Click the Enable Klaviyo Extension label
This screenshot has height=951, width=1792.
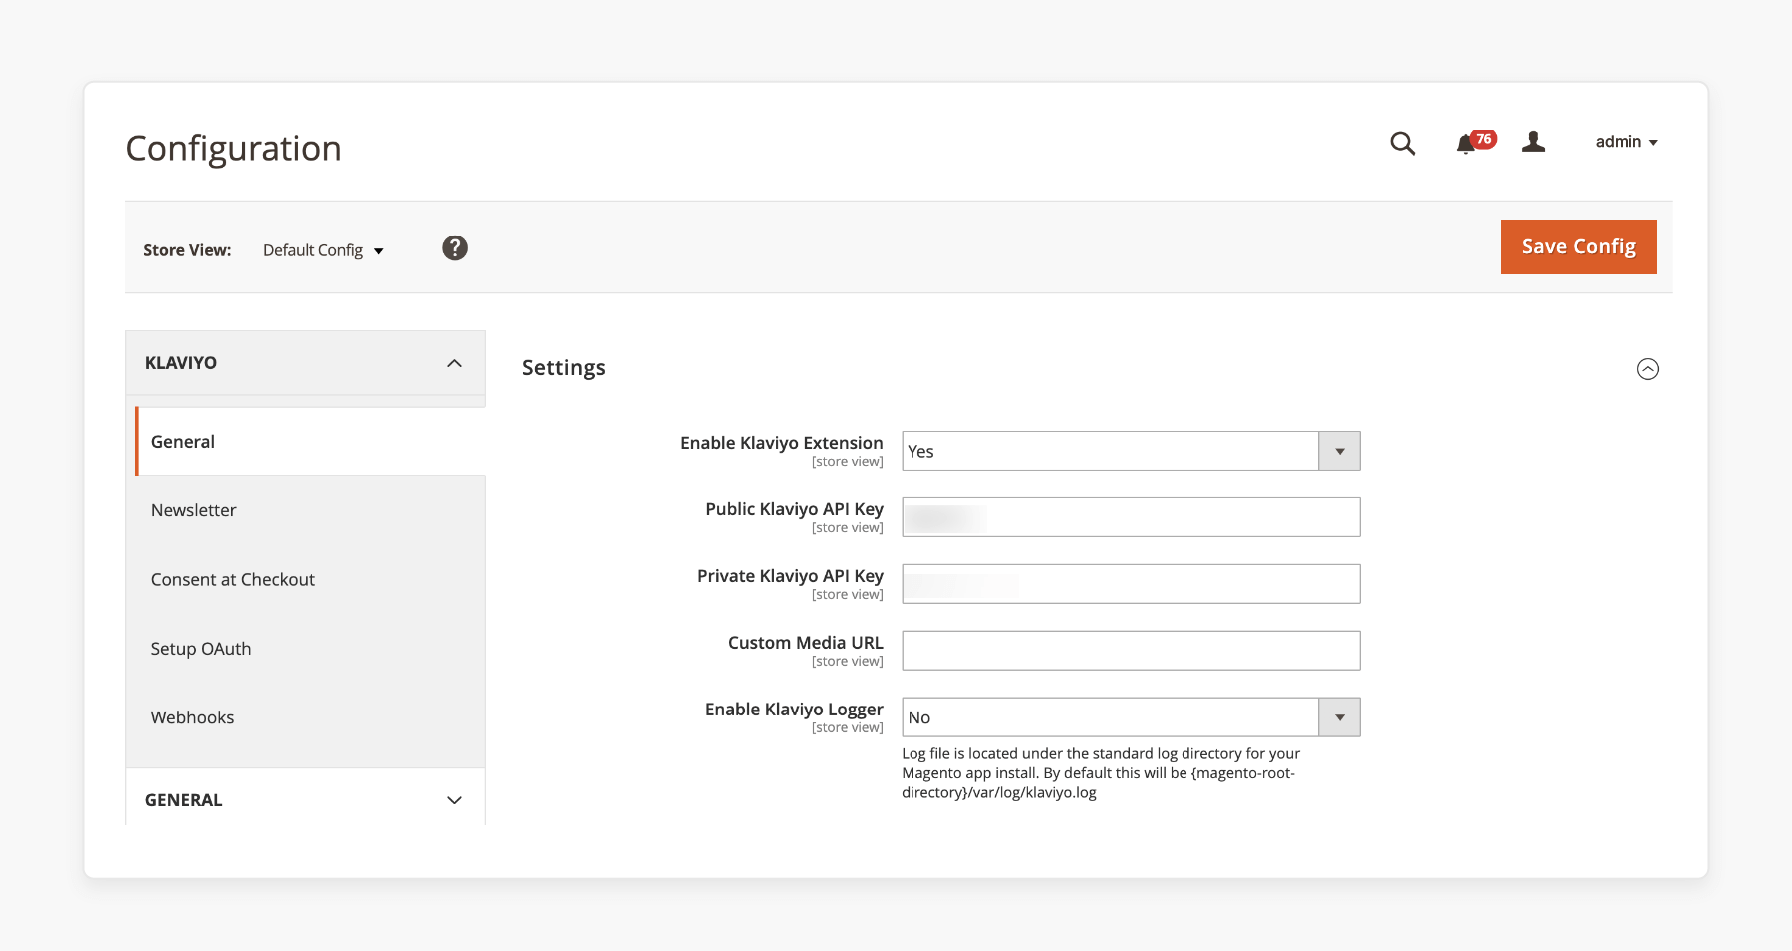(x=782, y=443)
